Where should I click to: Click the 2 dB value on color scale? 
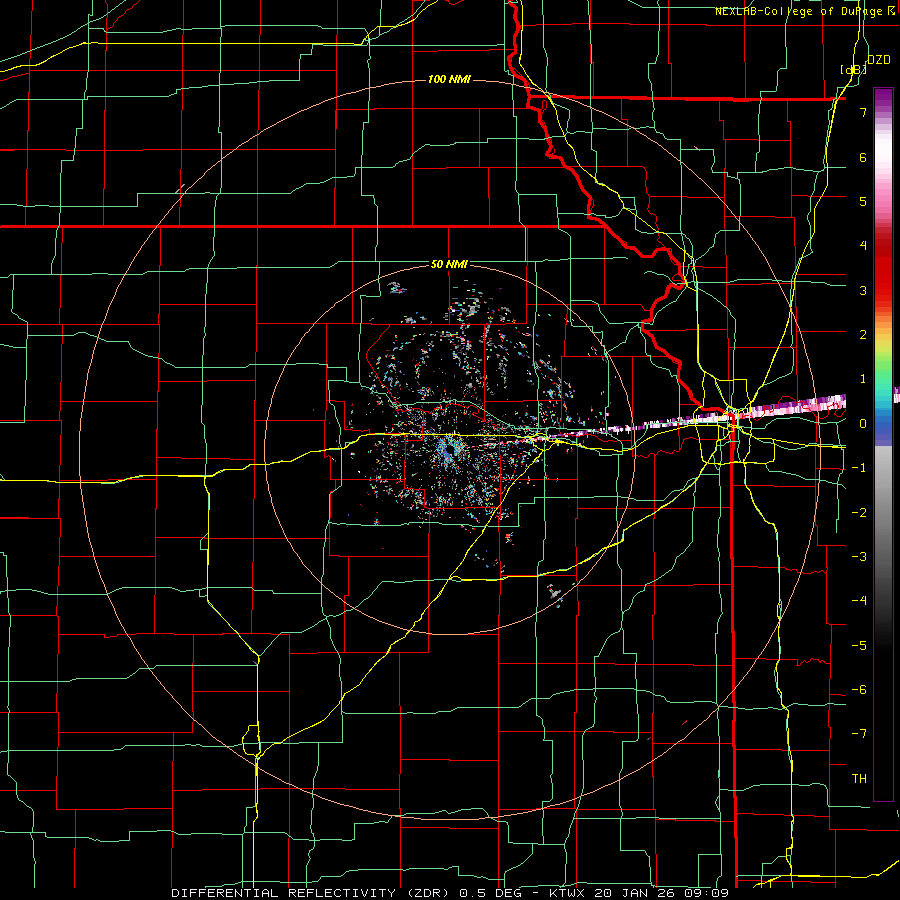(x=863, y=335)
